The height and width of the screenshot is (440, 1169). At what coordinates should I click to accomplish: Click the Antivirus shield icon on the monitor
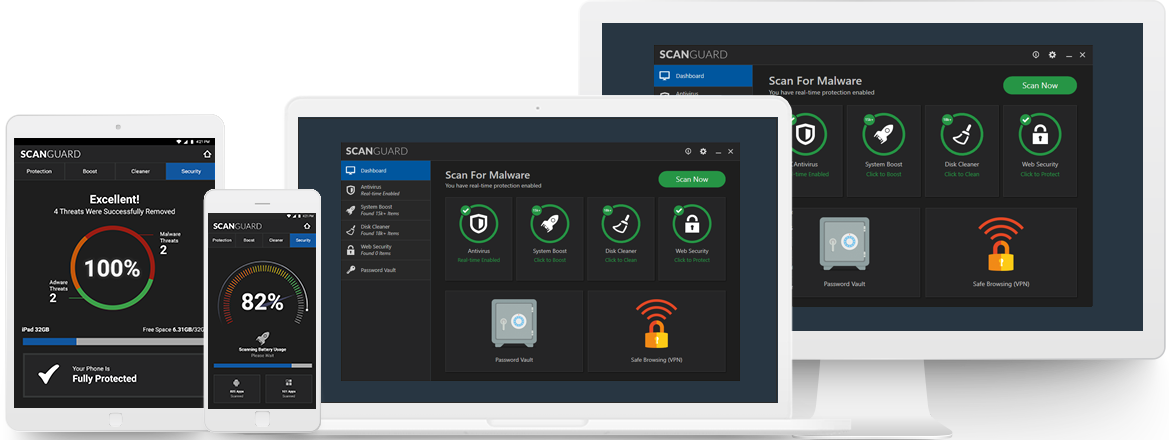(x=804, y=134)
